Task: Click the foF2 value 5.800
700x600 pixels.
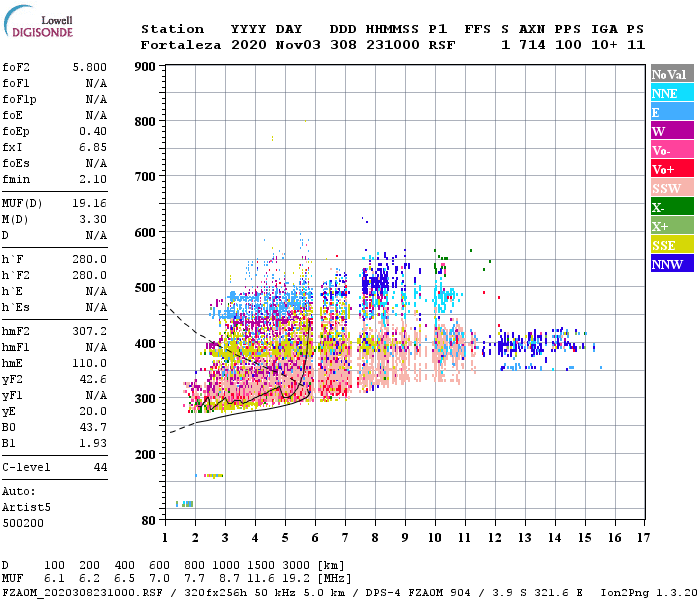Action: (x=89, y=67)
